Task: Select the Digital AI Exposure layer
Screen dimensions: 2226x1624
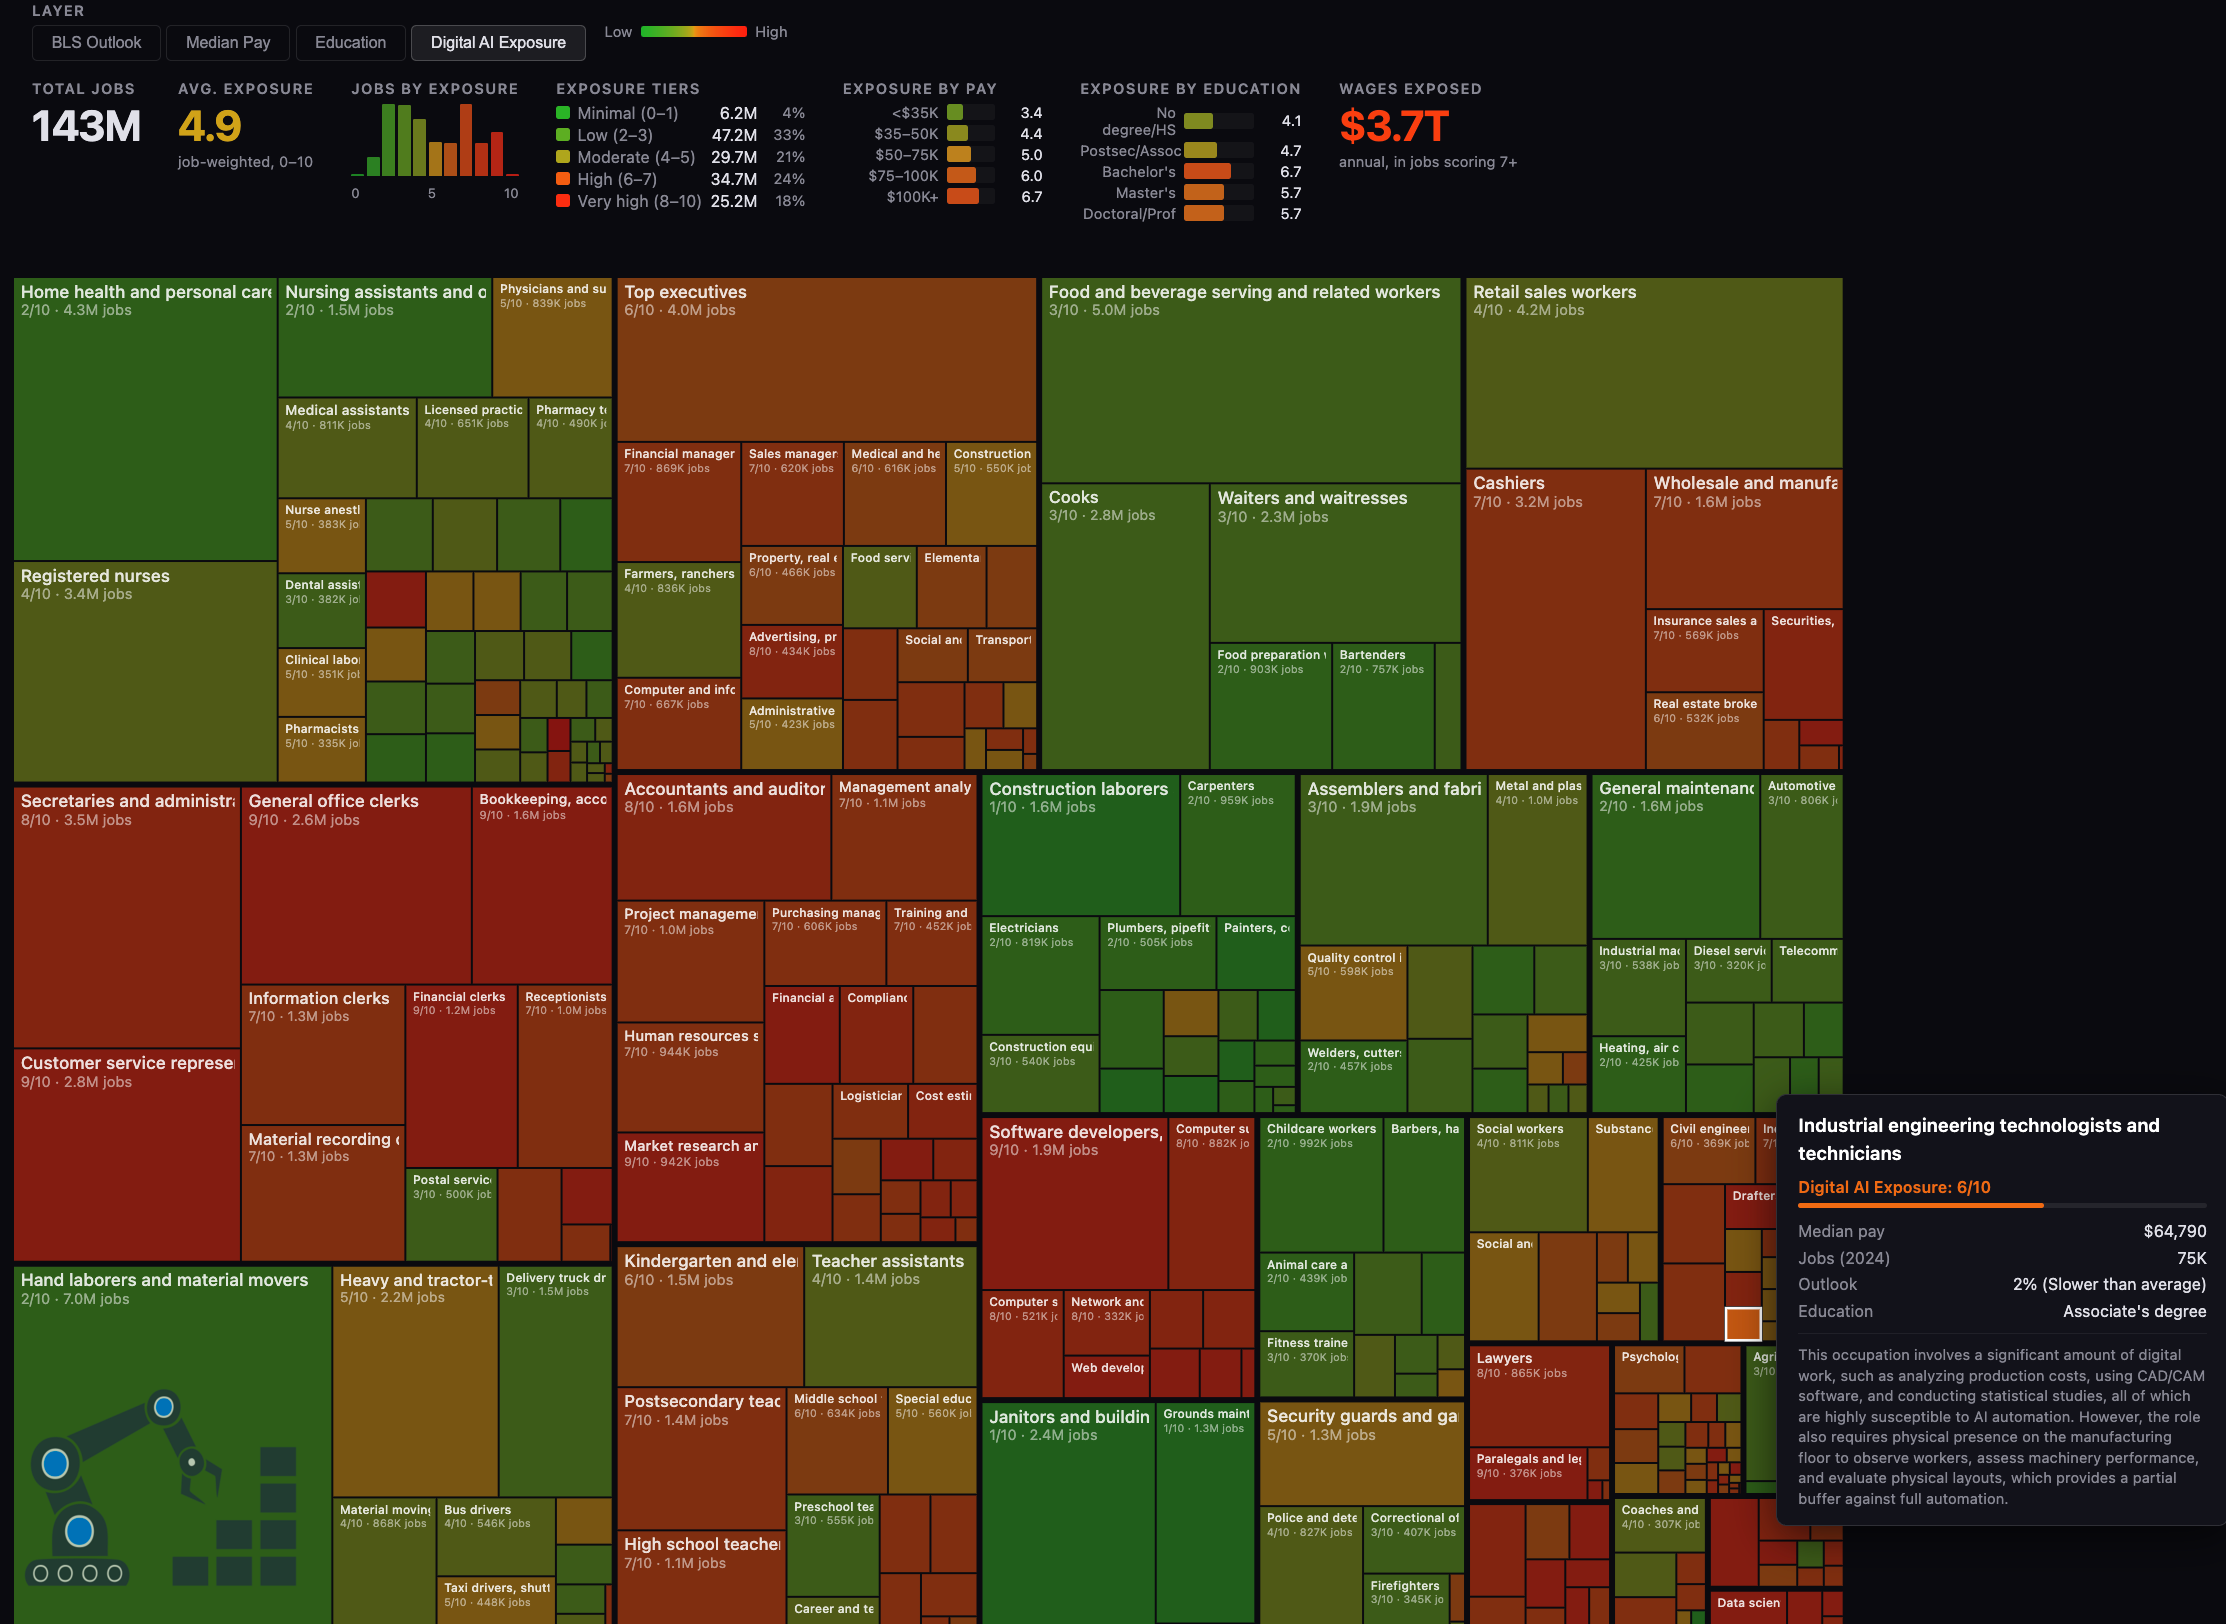Action: pos(498,43)
